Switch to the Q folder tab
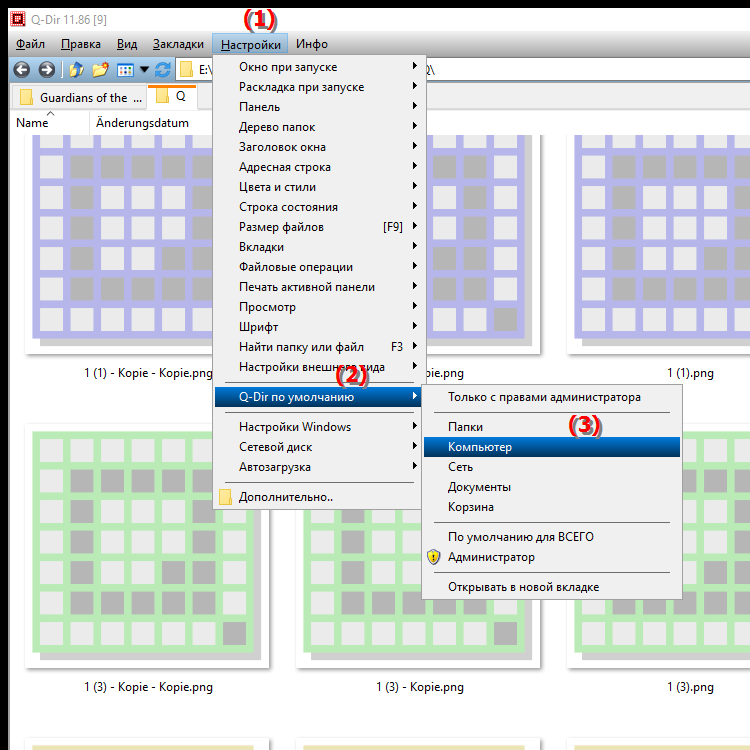 172,96
